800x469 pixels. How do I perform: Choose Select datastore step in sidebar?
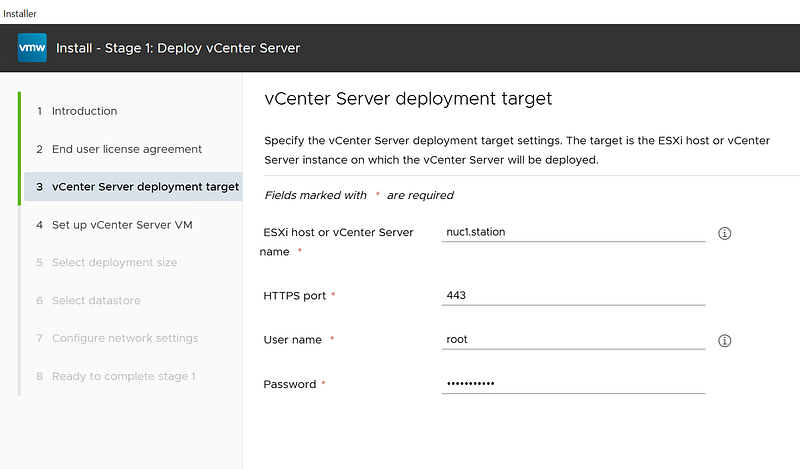[x=96, y=300]
